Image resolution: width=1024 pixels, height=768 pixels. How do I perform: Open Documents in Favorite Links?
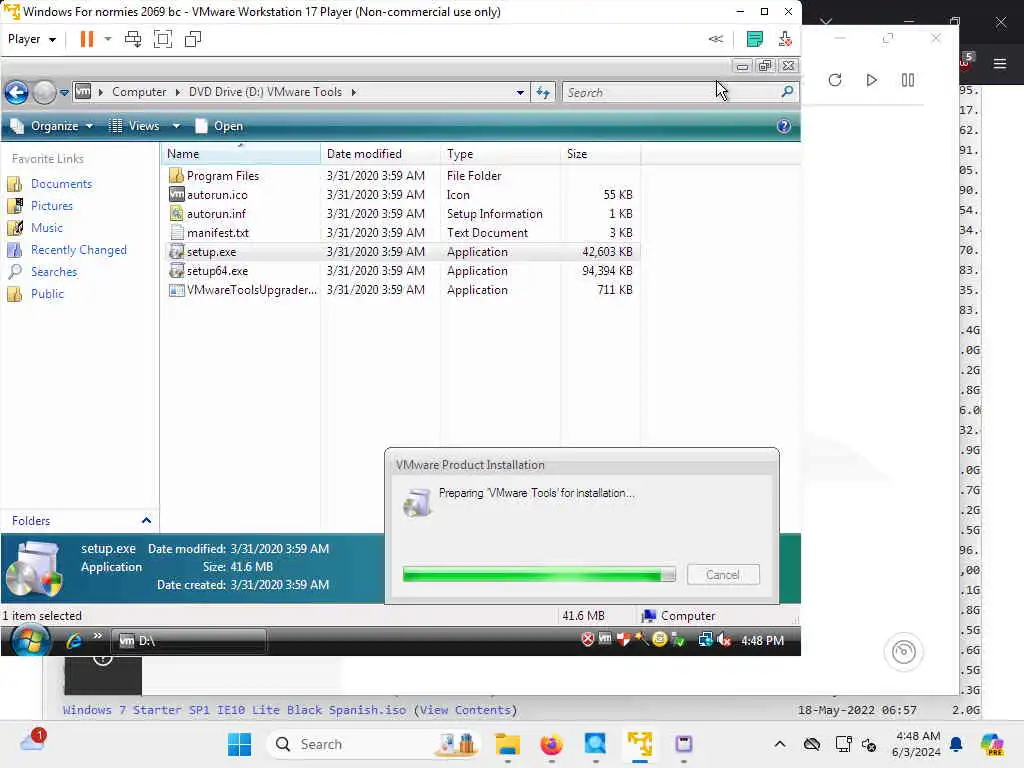tap(61, 184)
